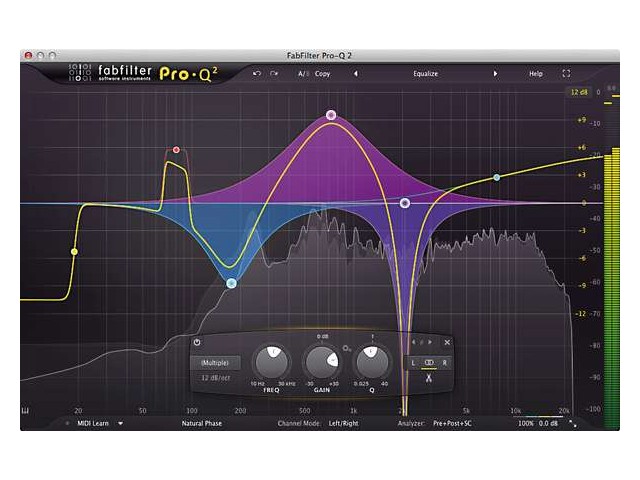The width and height of the screenshot is (640, 480).
Task: Open the Help menu
Action: 536,73
